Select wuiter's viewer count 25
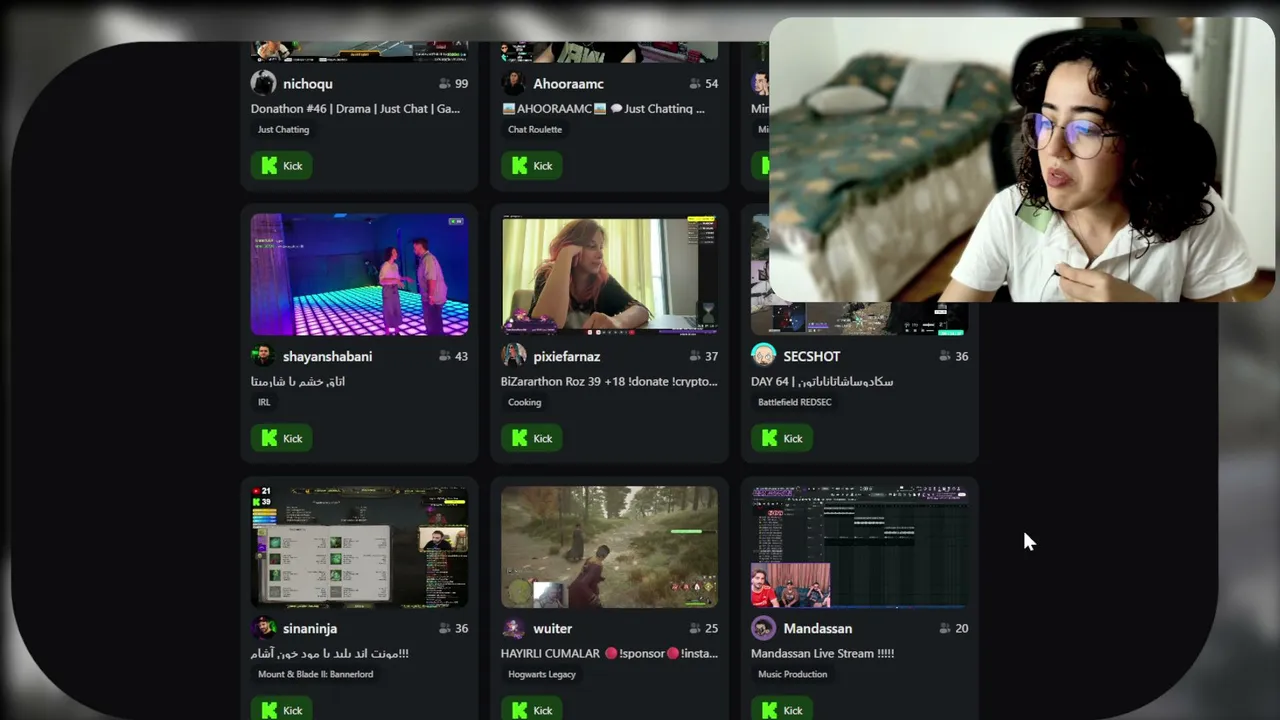1280x720 pixels. 703,628
